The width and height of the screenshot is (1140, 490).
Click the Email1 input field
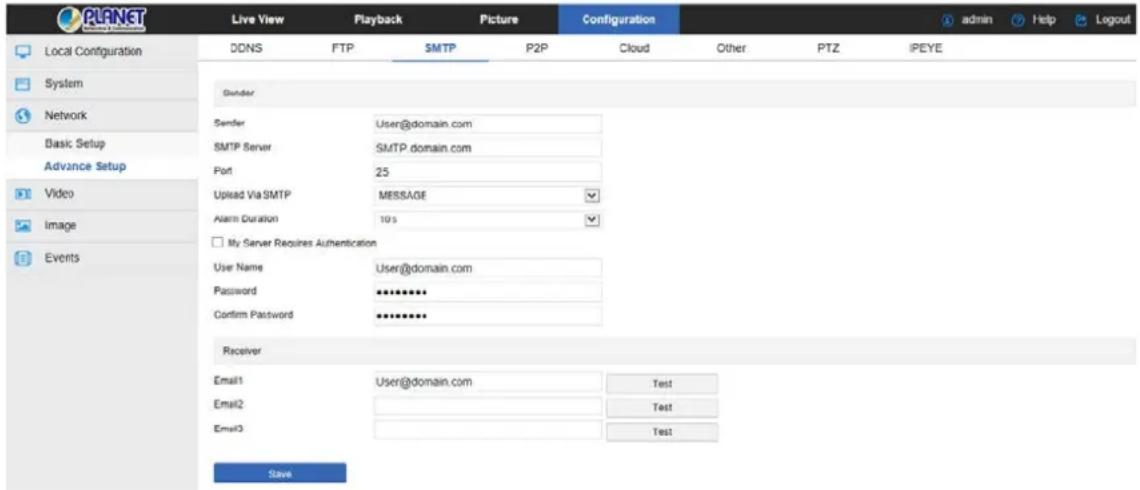point(487,382)
